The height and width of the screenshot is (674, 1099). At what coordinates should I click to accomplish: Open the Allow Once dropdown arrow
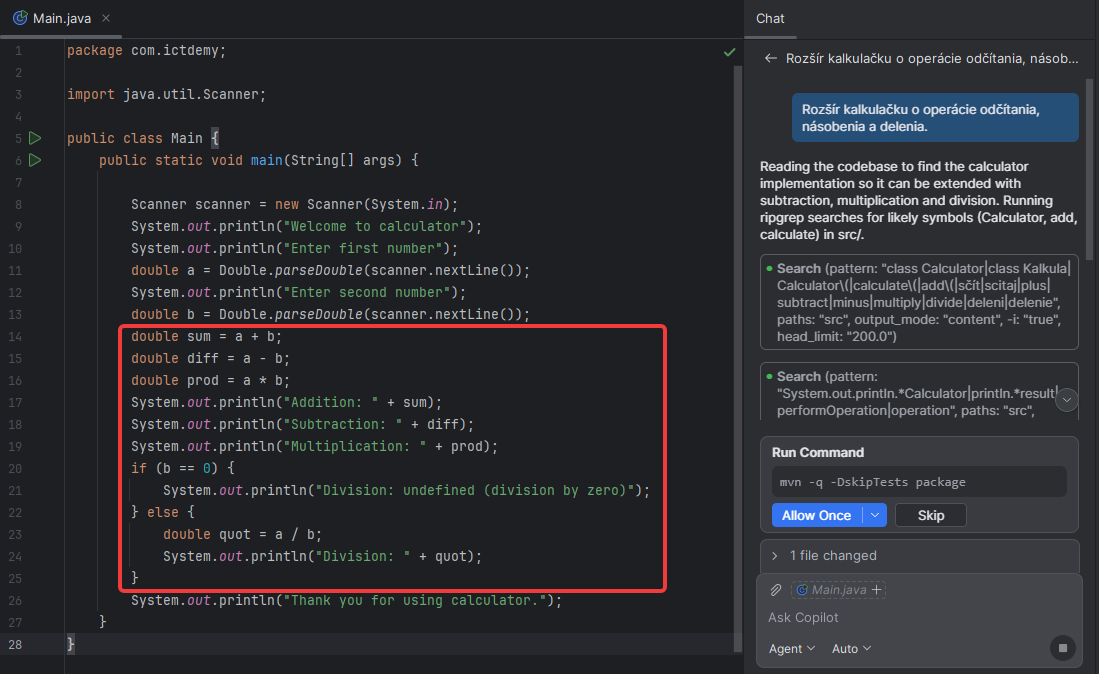point(875,515)
